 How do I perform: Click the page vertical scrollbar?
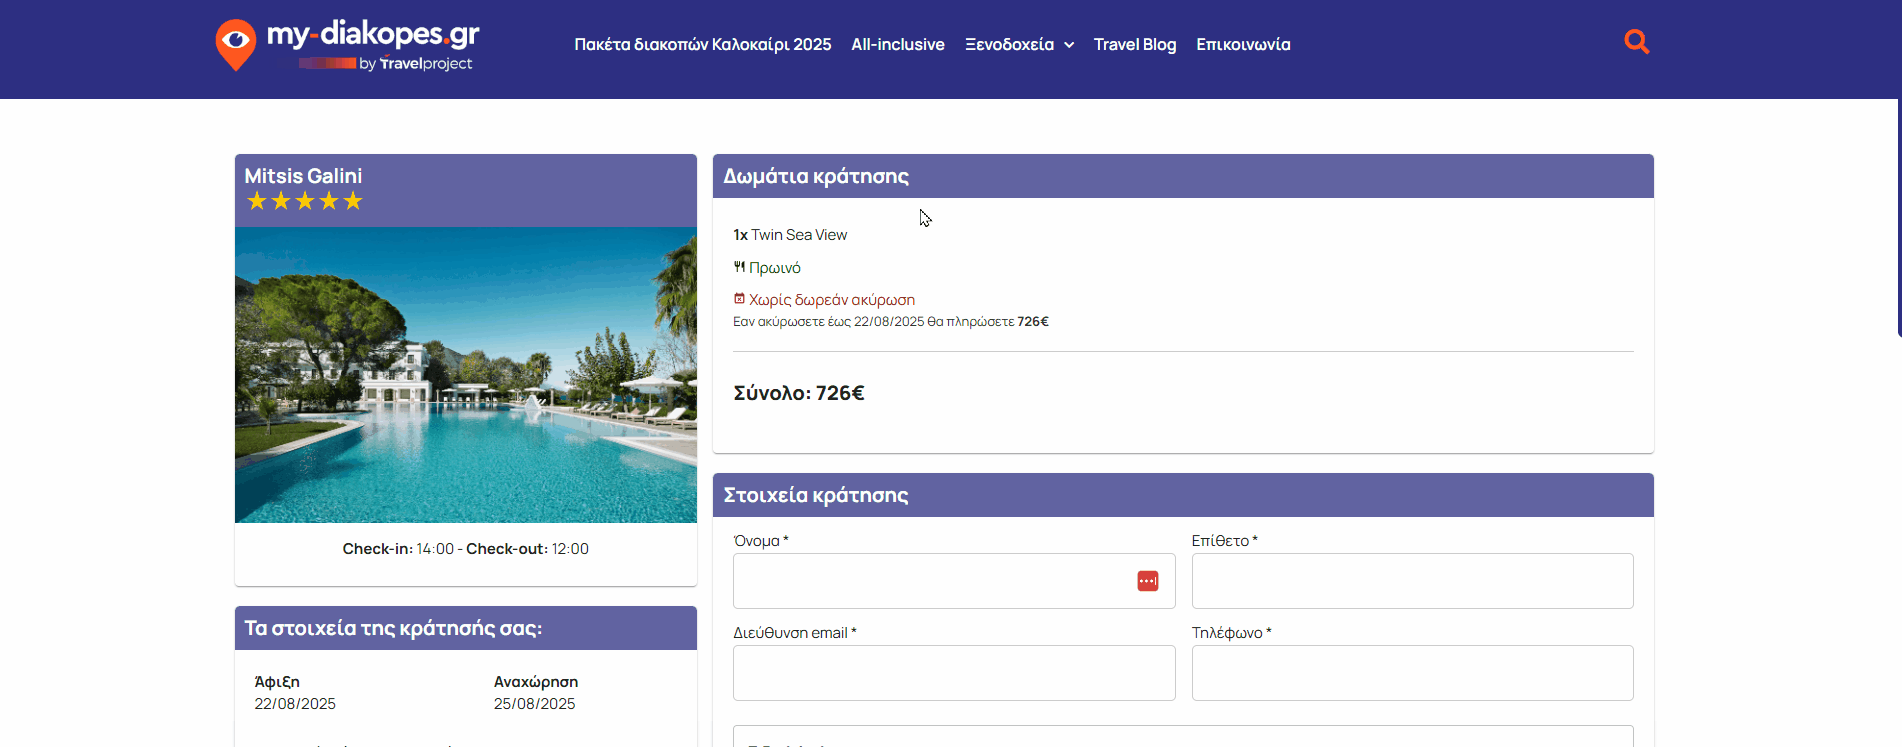[x=1898, y=218]
